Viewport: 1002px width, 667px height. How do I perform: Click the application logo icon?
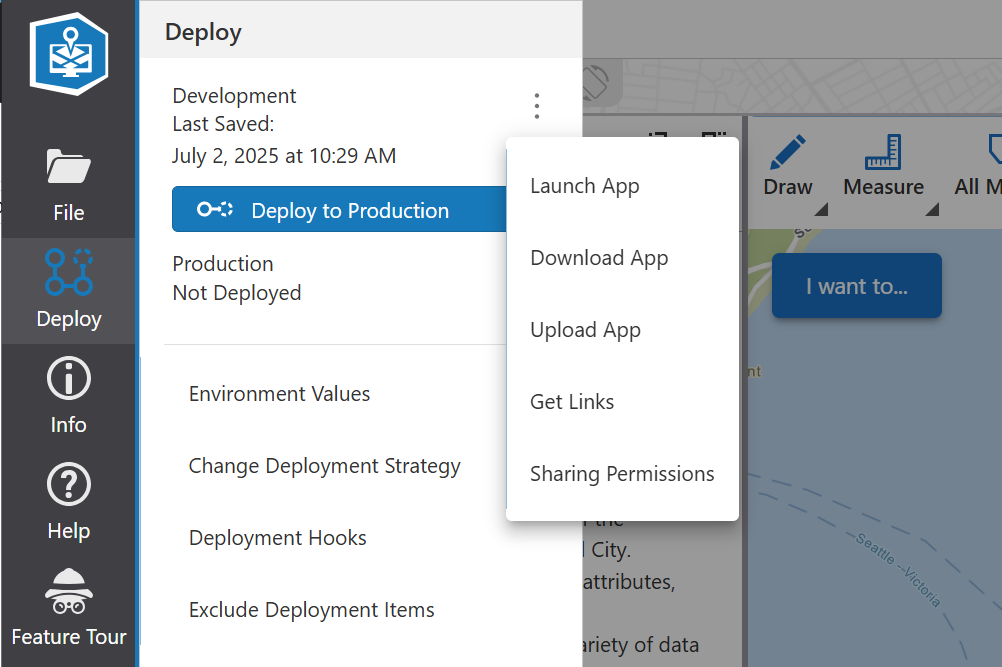[x=68, y=54]
